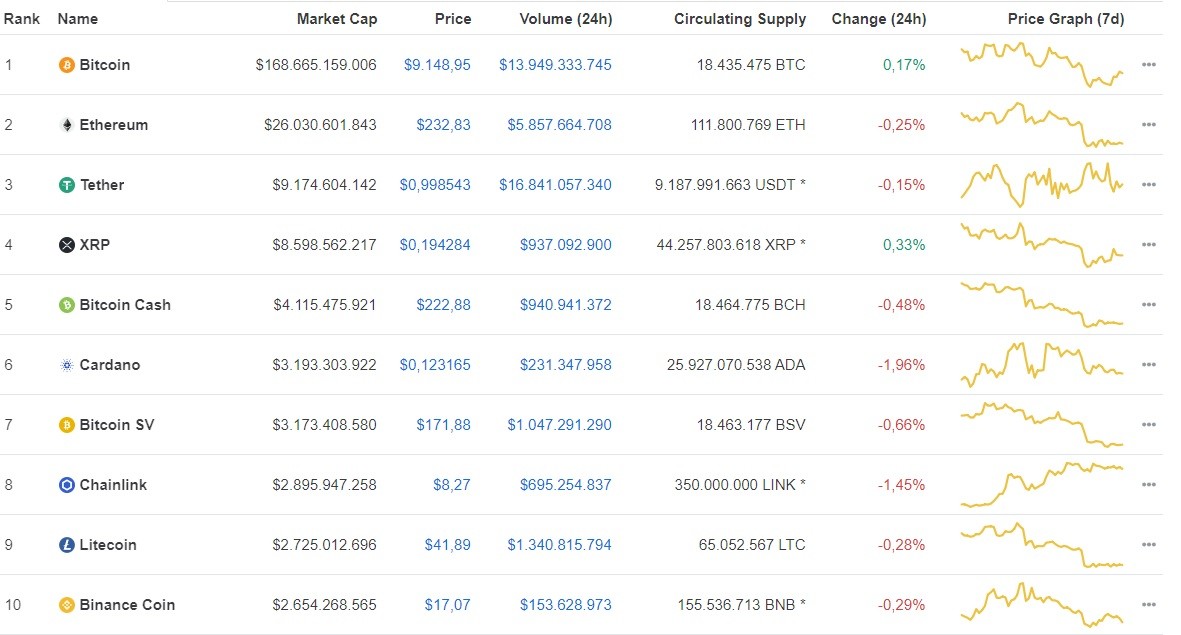Viewport: 1181px width, 635px height.
Task: Sort by the Market Cap column header
Action: tap(336, 18)
